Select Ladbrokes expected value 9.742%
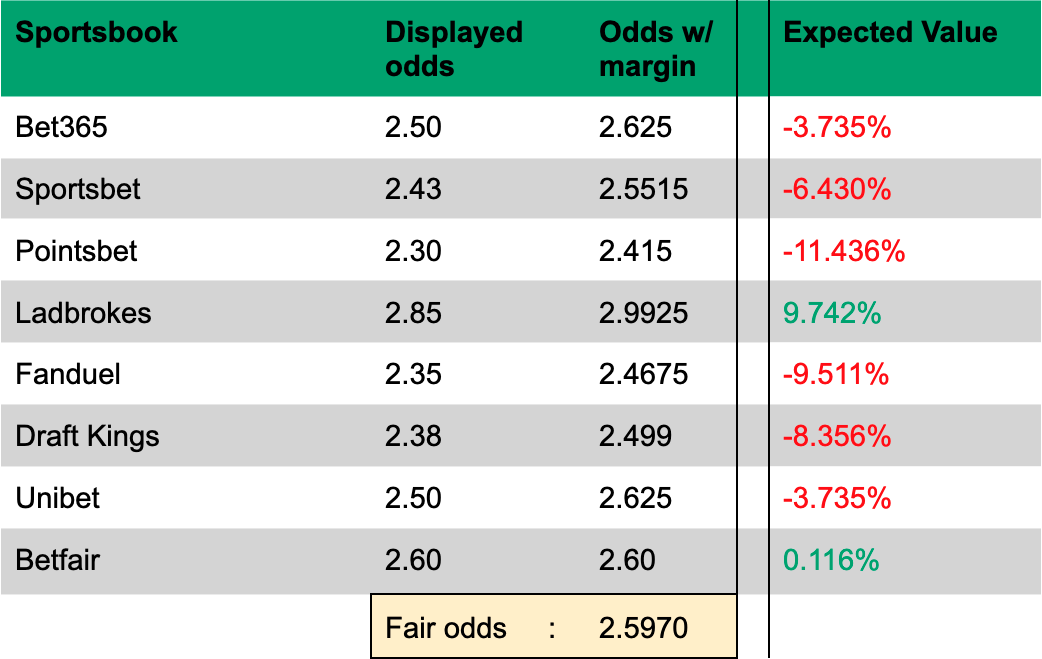 click(x=832, y=313)
